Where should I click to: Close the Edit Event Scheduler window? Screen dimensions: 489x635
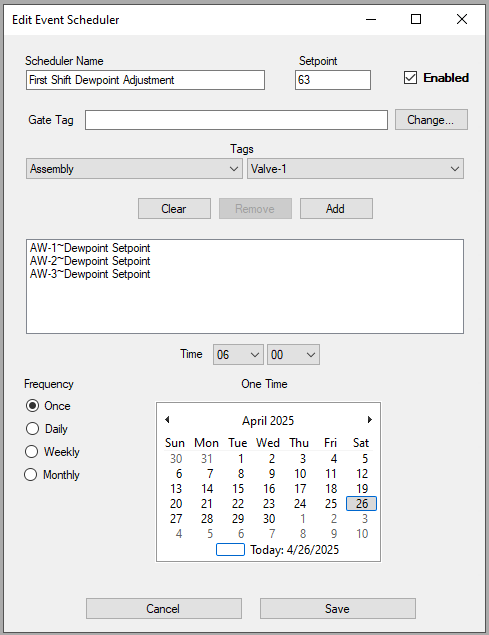pyautogui.click(x=462, y=19)
